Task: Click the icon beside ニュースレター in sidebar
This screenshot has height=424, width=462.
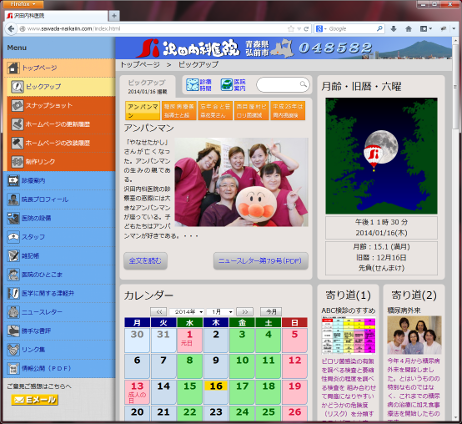Action: click(13, 312)
